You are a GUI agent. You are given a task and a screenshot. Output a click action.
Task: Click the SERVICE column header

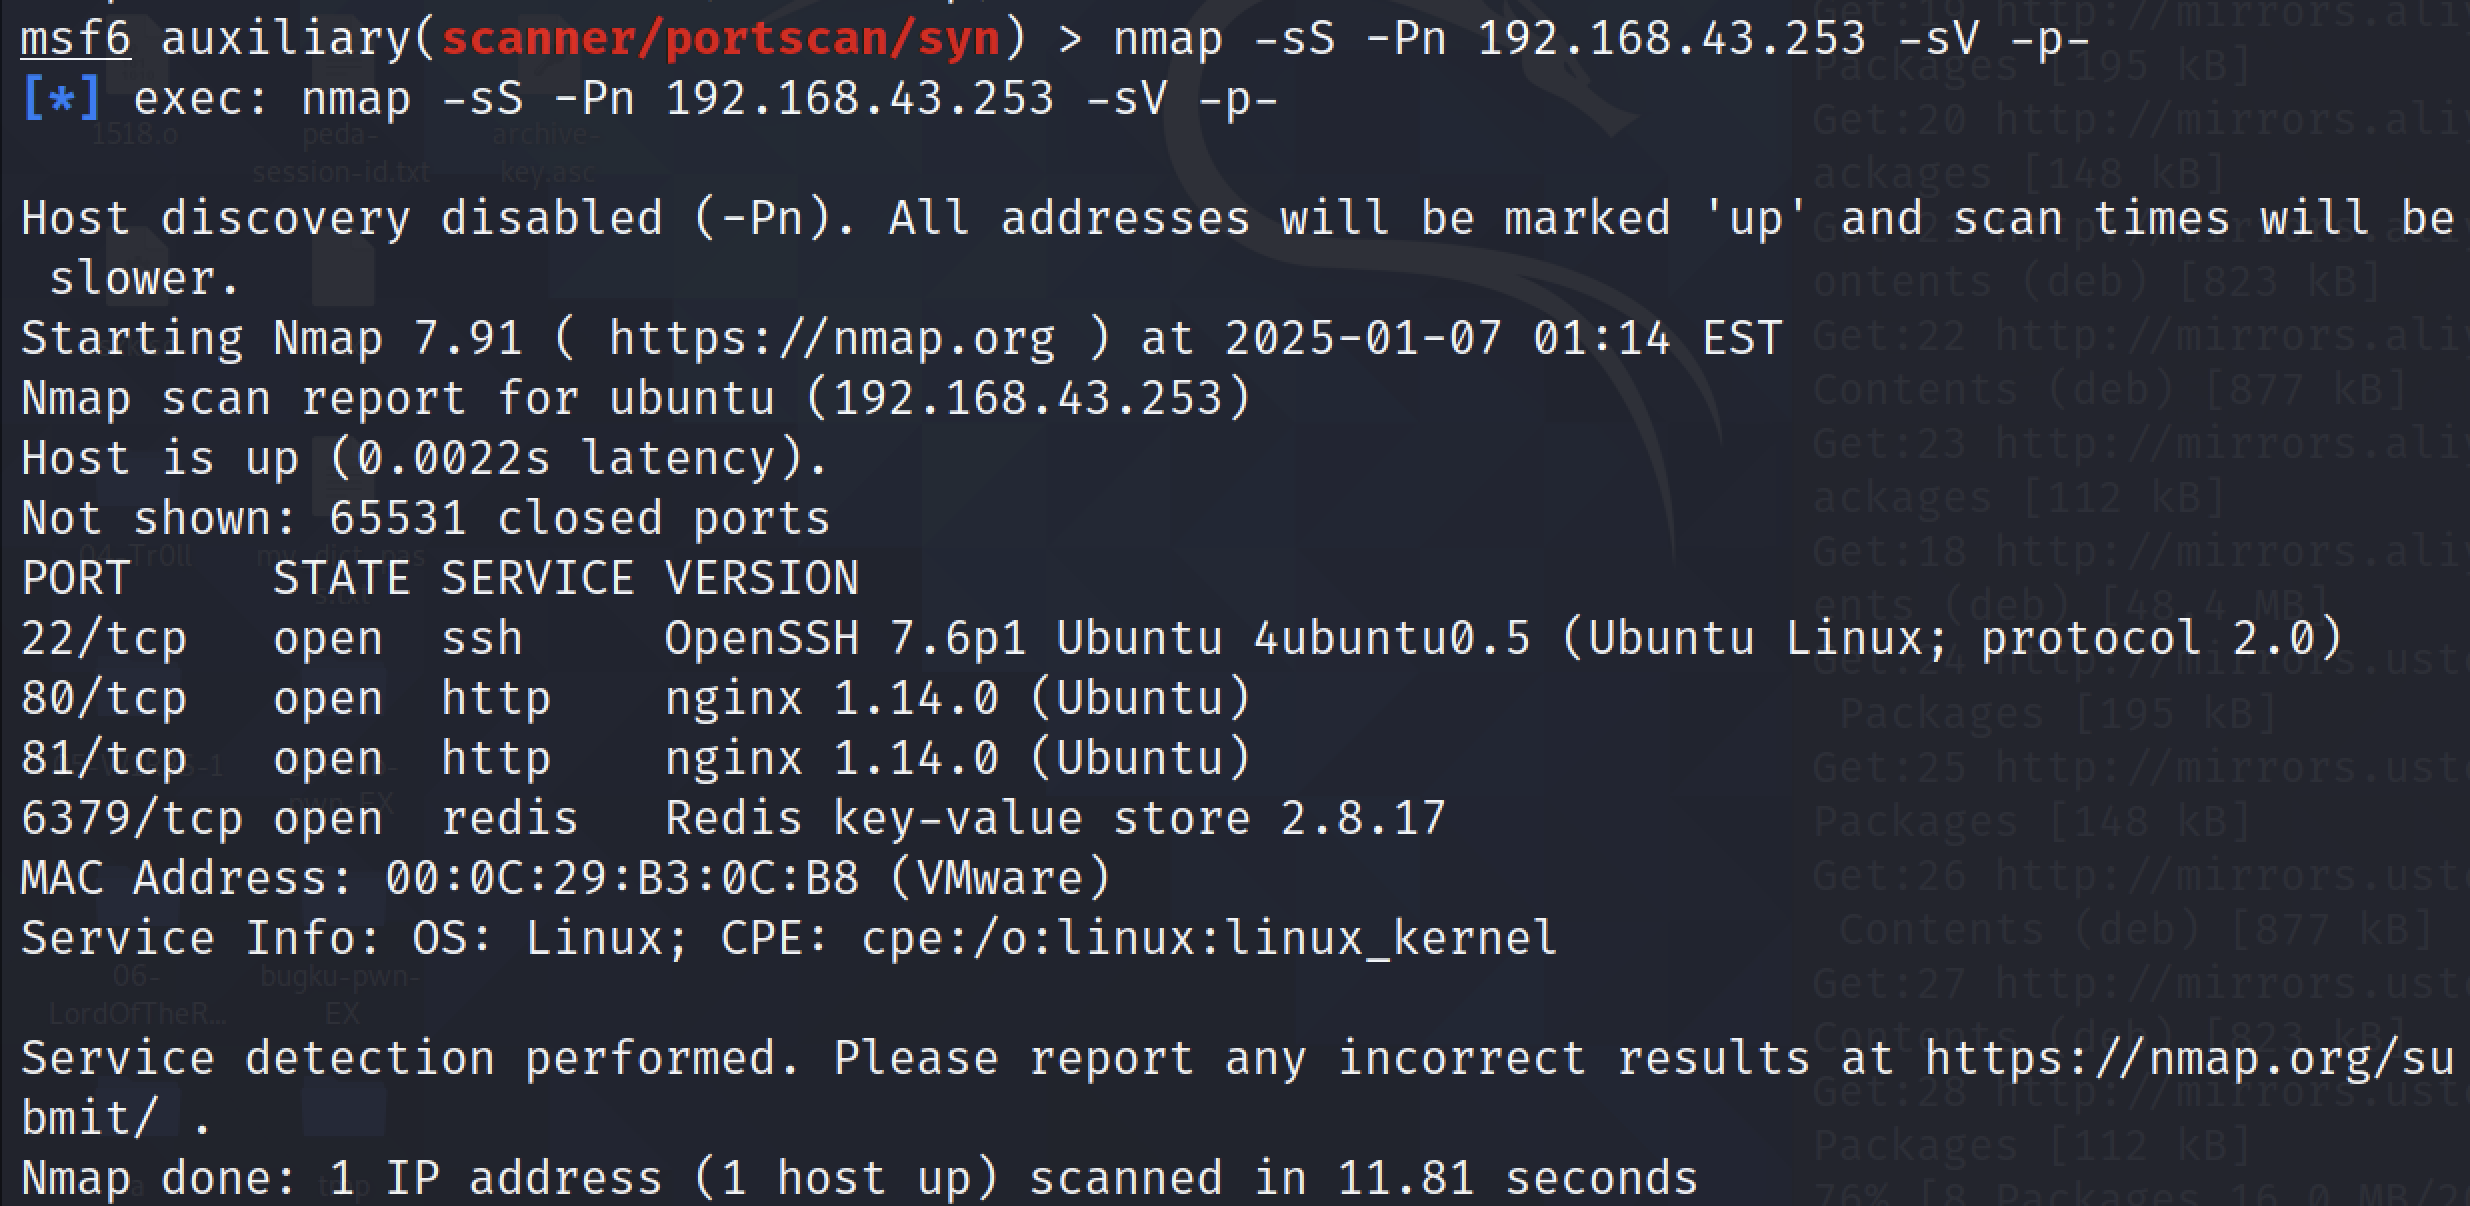(537, 578)
